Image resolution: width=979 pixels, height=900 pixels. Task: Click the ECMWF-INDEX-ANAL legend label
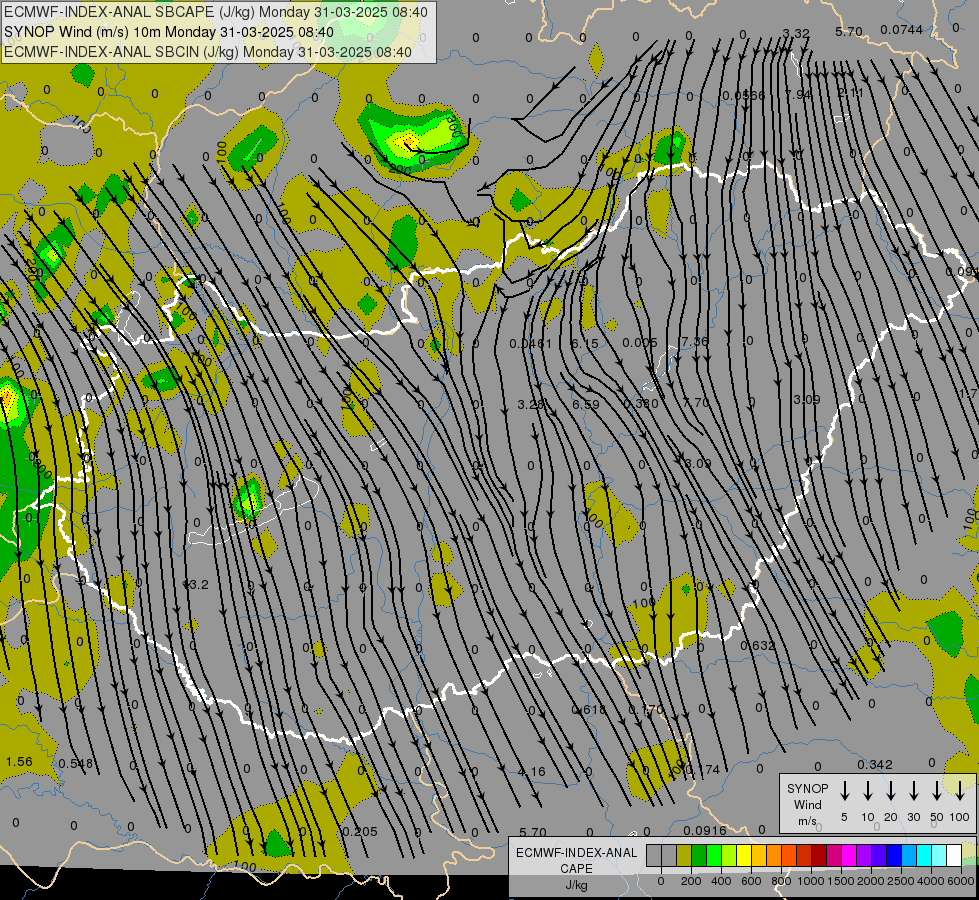pos(576,853)
